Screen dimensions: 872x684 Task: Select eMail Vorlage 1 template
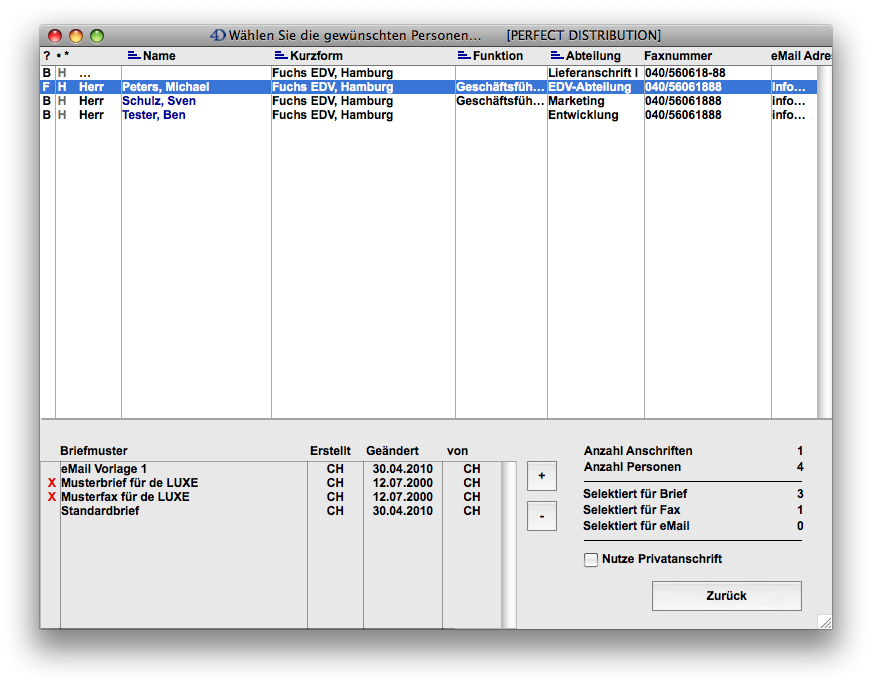click(104, 469)
